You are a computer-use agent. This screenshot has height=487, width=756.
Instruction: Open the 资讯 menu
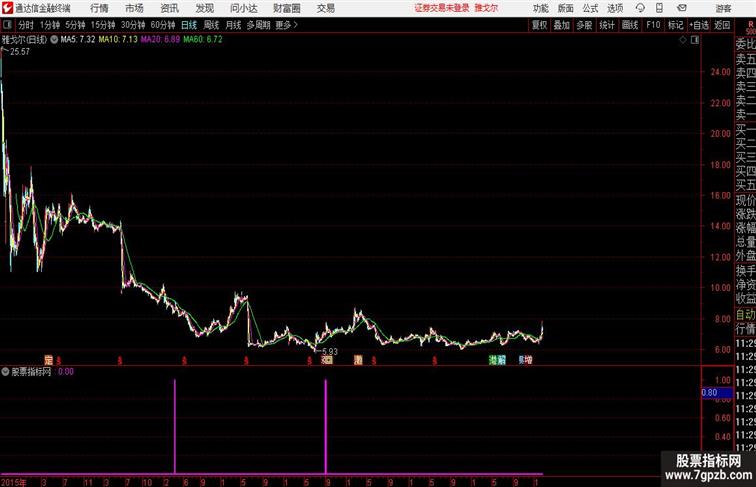click(x=169, y=8)
